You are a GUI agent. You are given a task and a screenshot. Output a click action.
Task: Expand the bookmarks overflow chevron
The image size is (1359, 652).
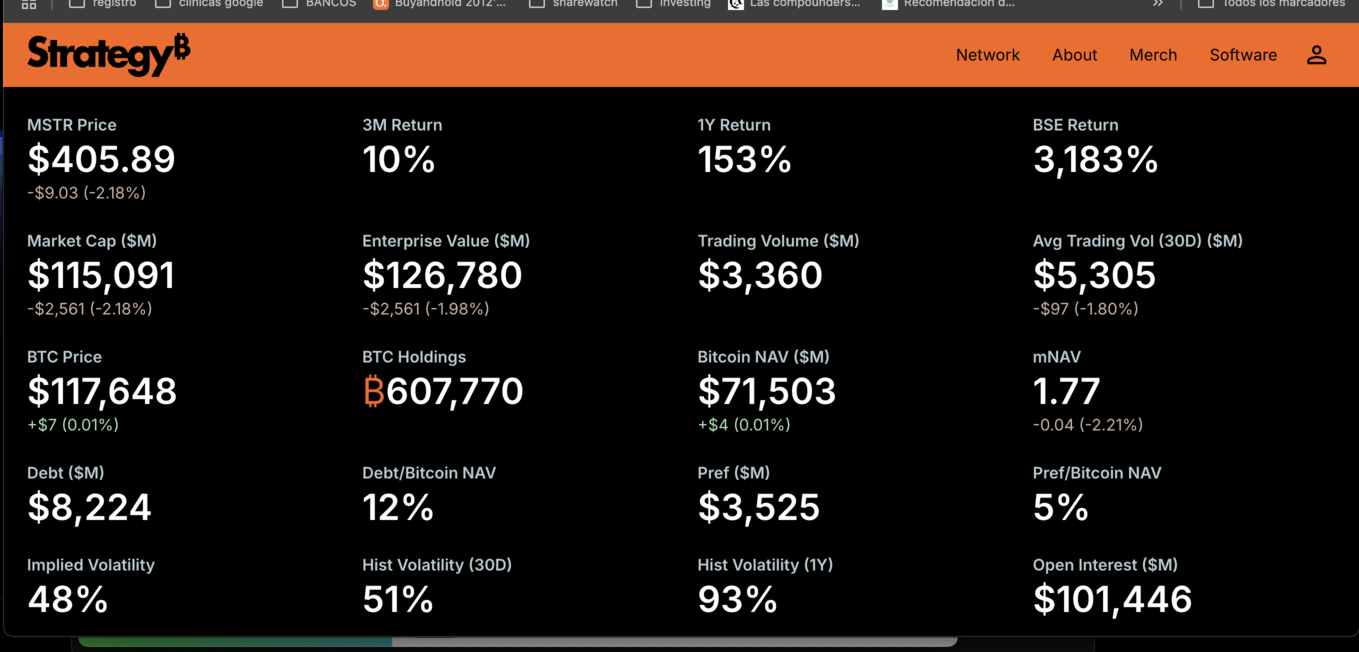coord(1158,4)
